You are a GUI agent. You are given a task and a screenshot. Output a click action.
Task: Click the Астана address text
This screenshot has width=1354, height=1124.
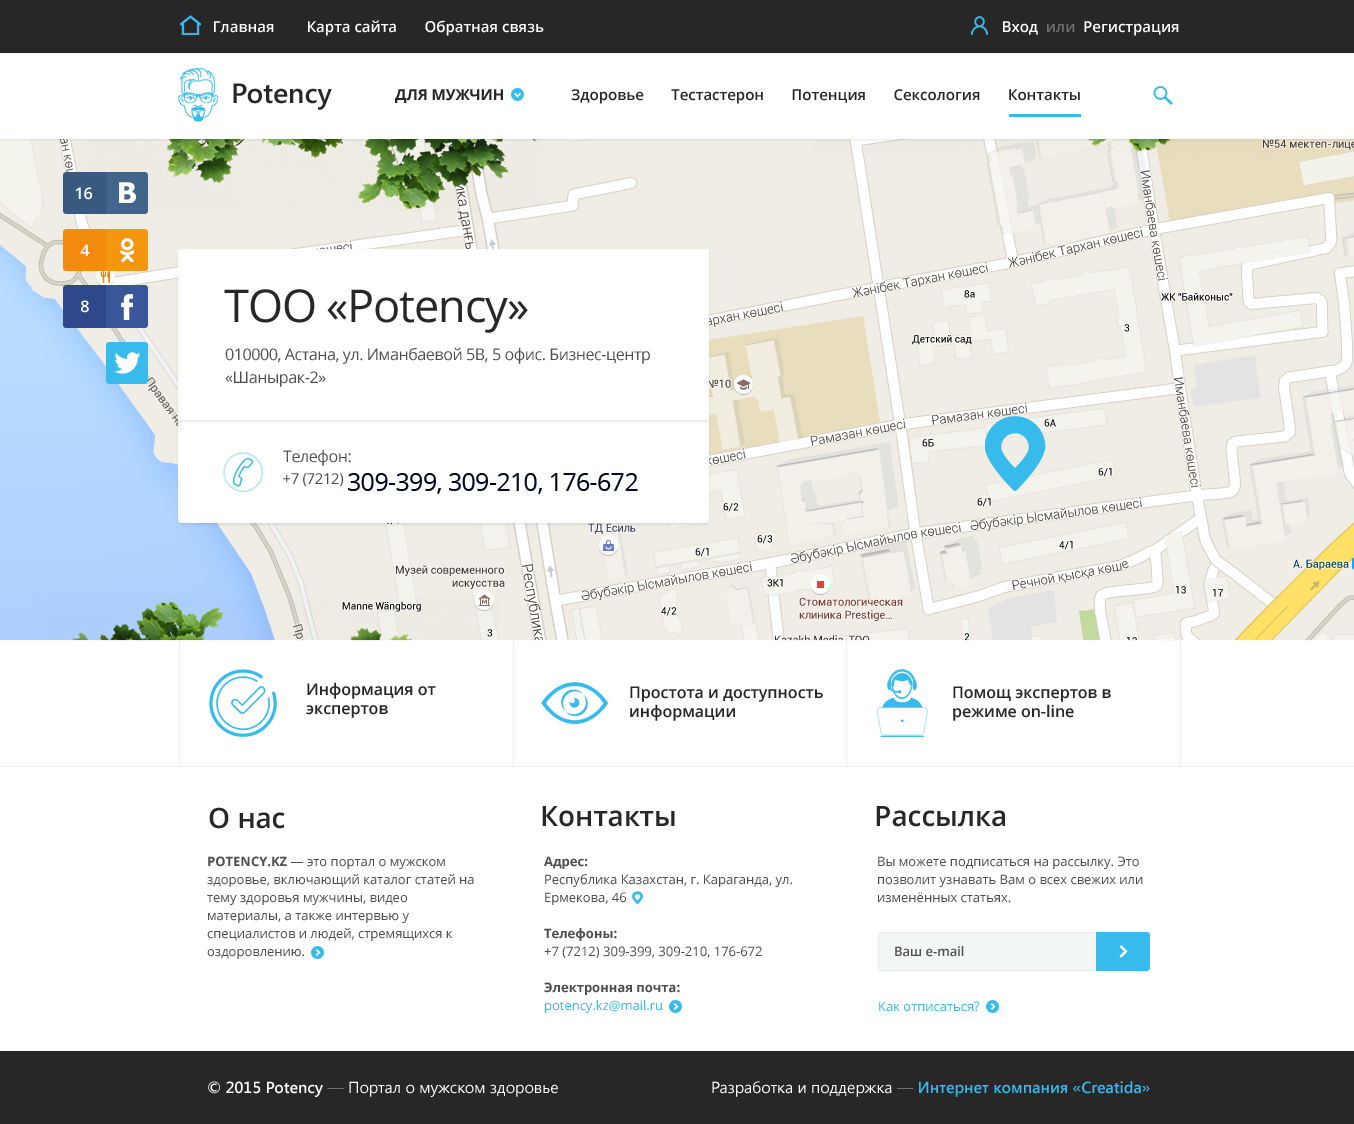pos(437,366)
